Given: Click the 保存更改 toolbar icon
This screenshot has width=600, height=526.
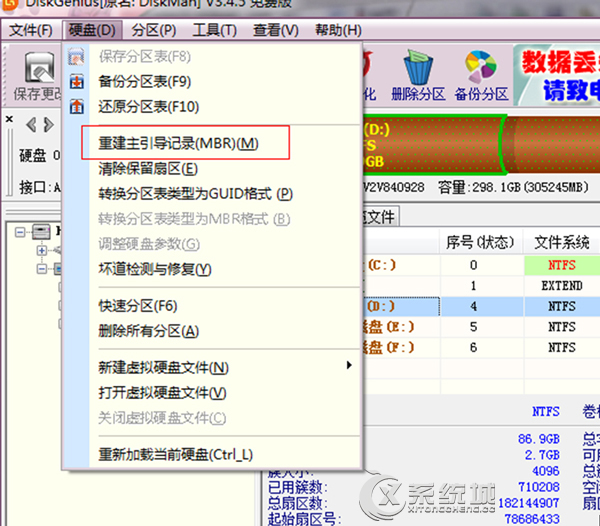Looking at the screenshot, I should 39,68.
